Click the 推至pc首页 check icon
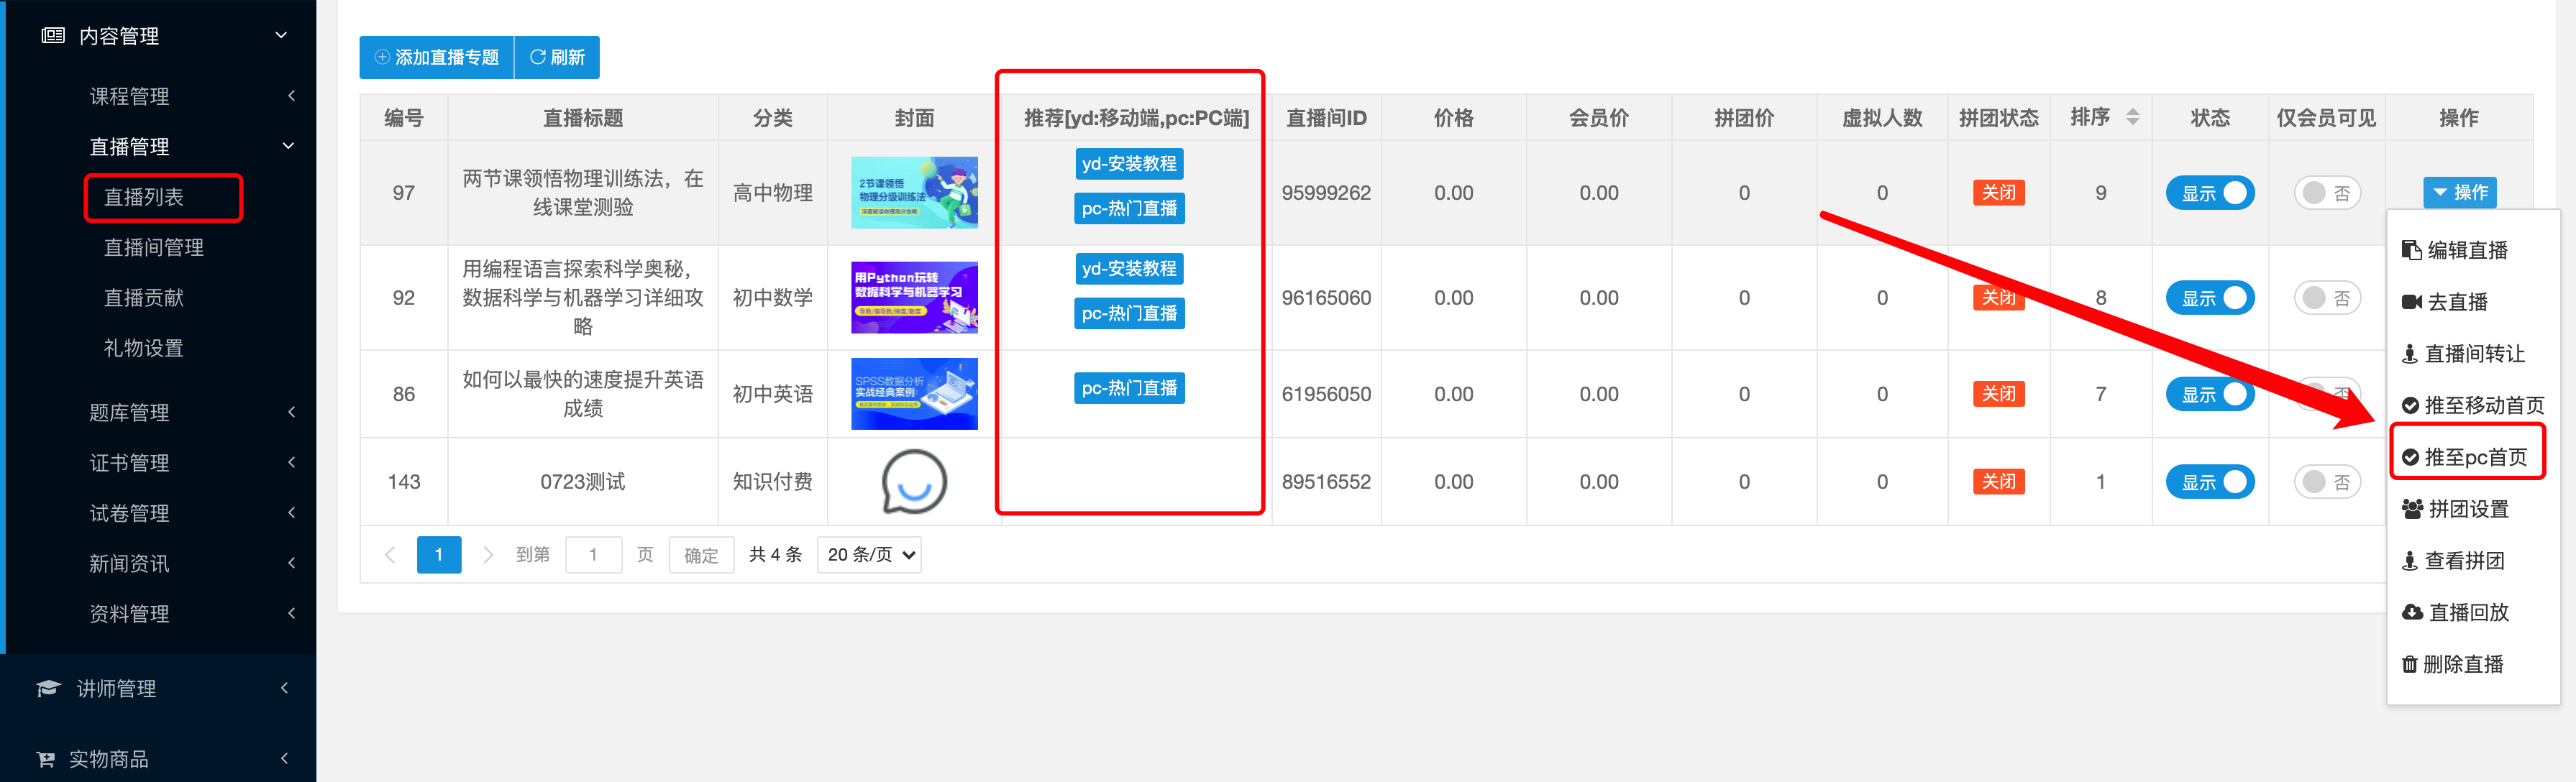 pos(2410,457)
